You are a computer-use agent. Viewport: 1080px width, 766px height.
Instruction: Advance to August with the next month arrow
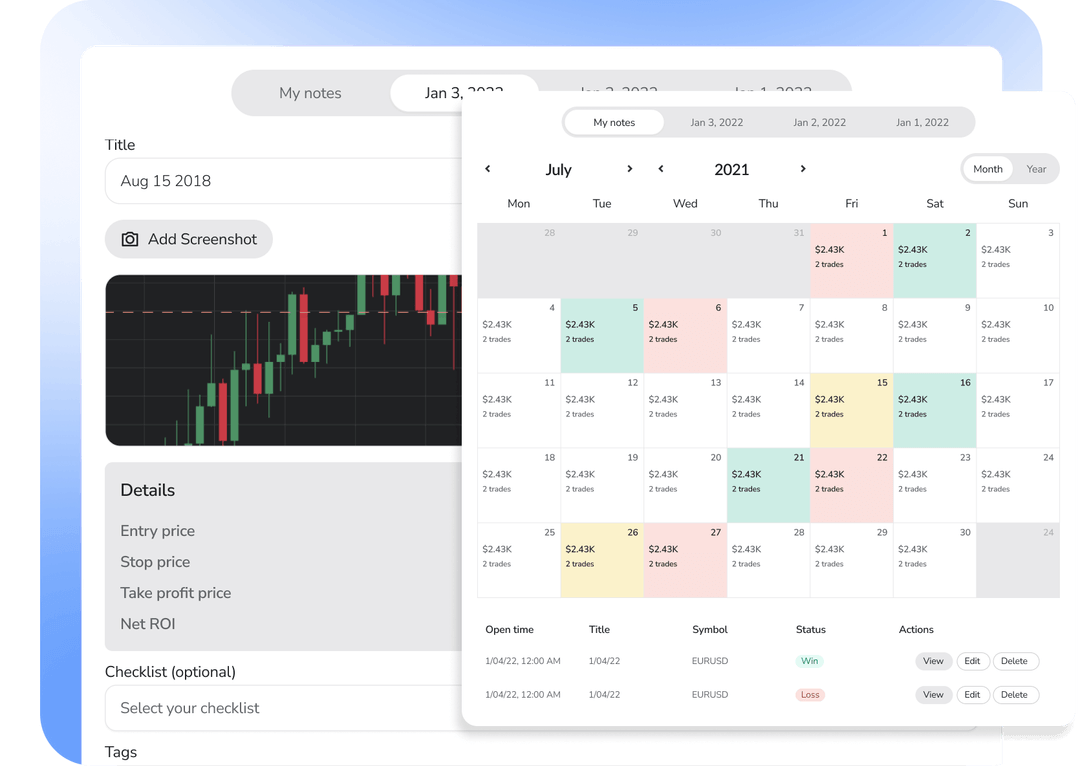pyautogui.click(x=630, y=169)
